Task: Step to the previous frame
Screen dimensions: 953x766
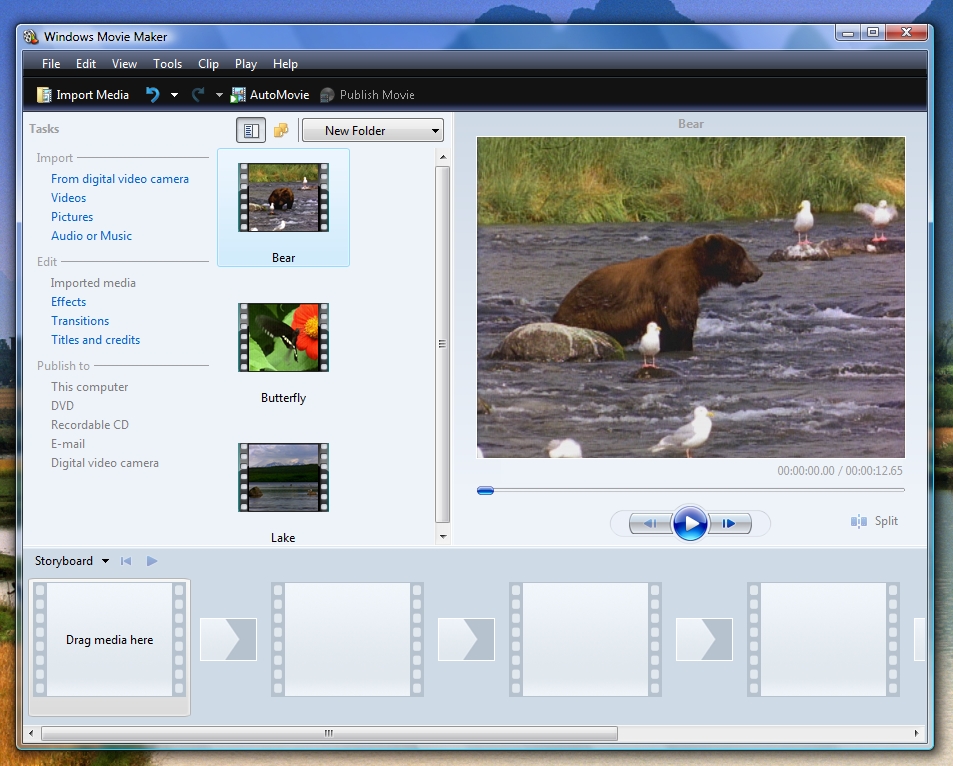Action: click(x=651, y=523)
